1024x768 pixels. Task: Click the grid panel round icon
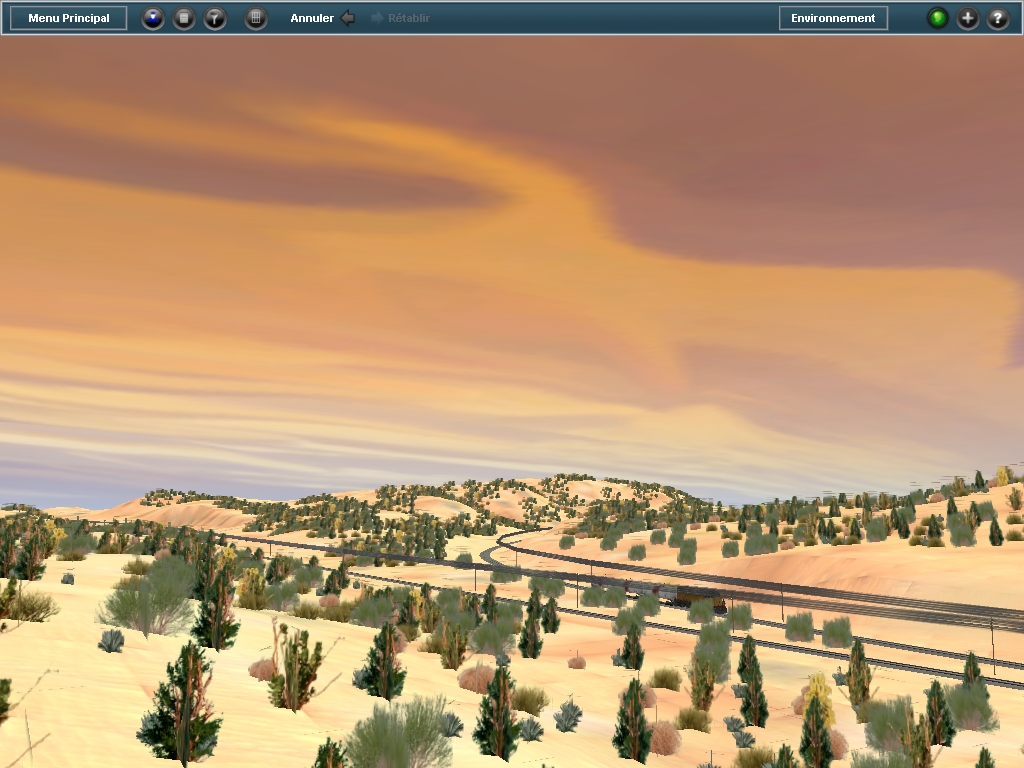click(256, 18)
